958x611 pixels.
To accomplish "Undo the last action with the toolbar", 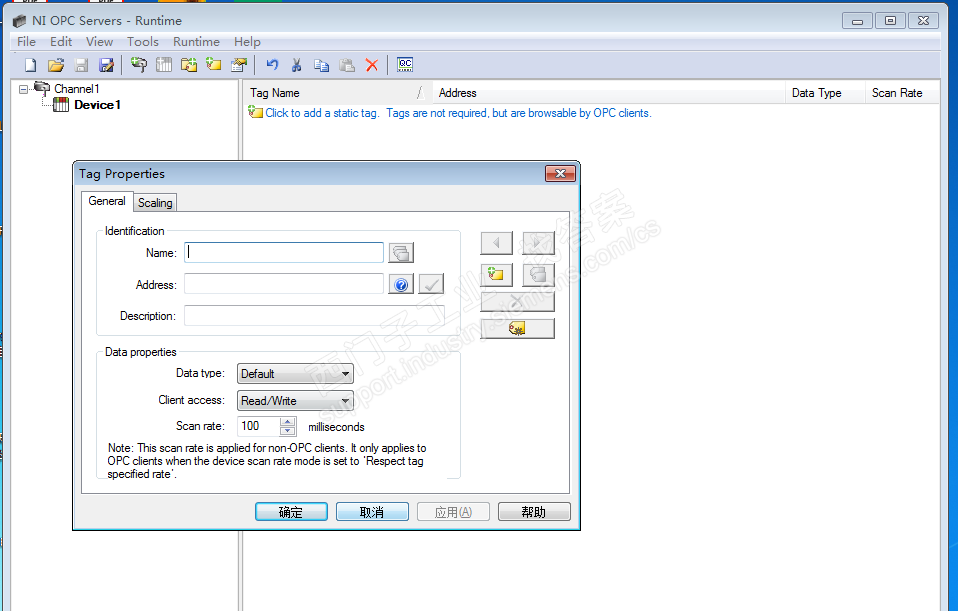I will (x=272, y=65).
